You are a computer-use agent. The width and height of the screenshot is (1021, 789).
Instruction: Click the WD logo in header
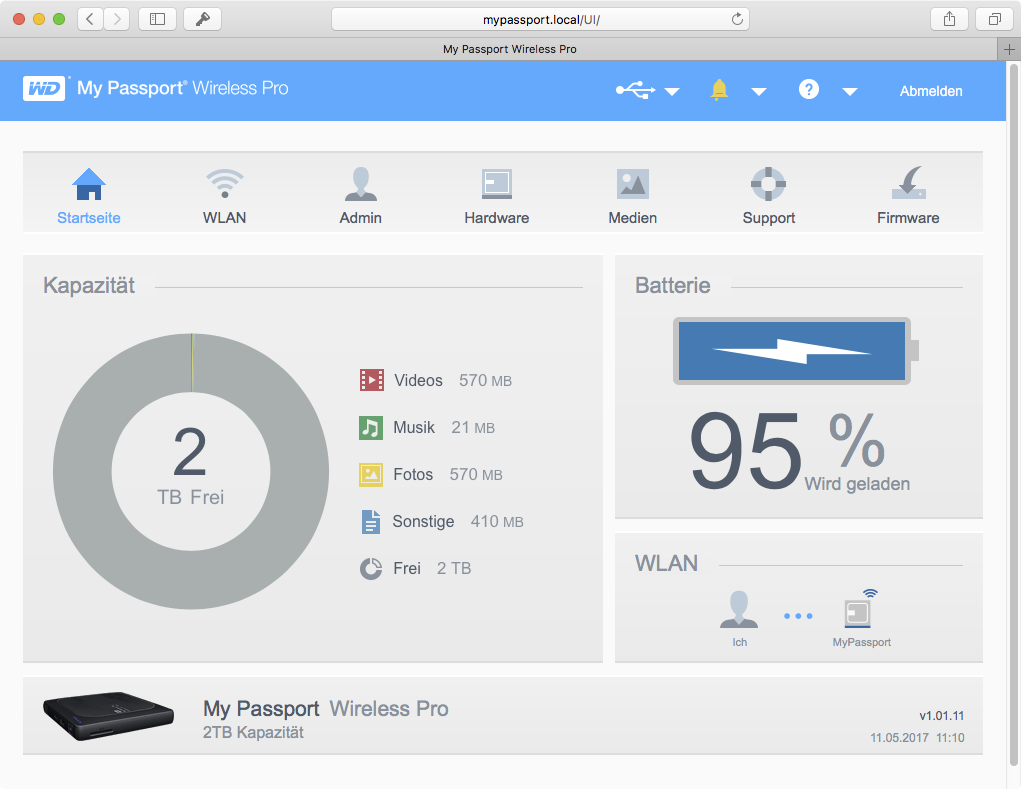(44, 89)
